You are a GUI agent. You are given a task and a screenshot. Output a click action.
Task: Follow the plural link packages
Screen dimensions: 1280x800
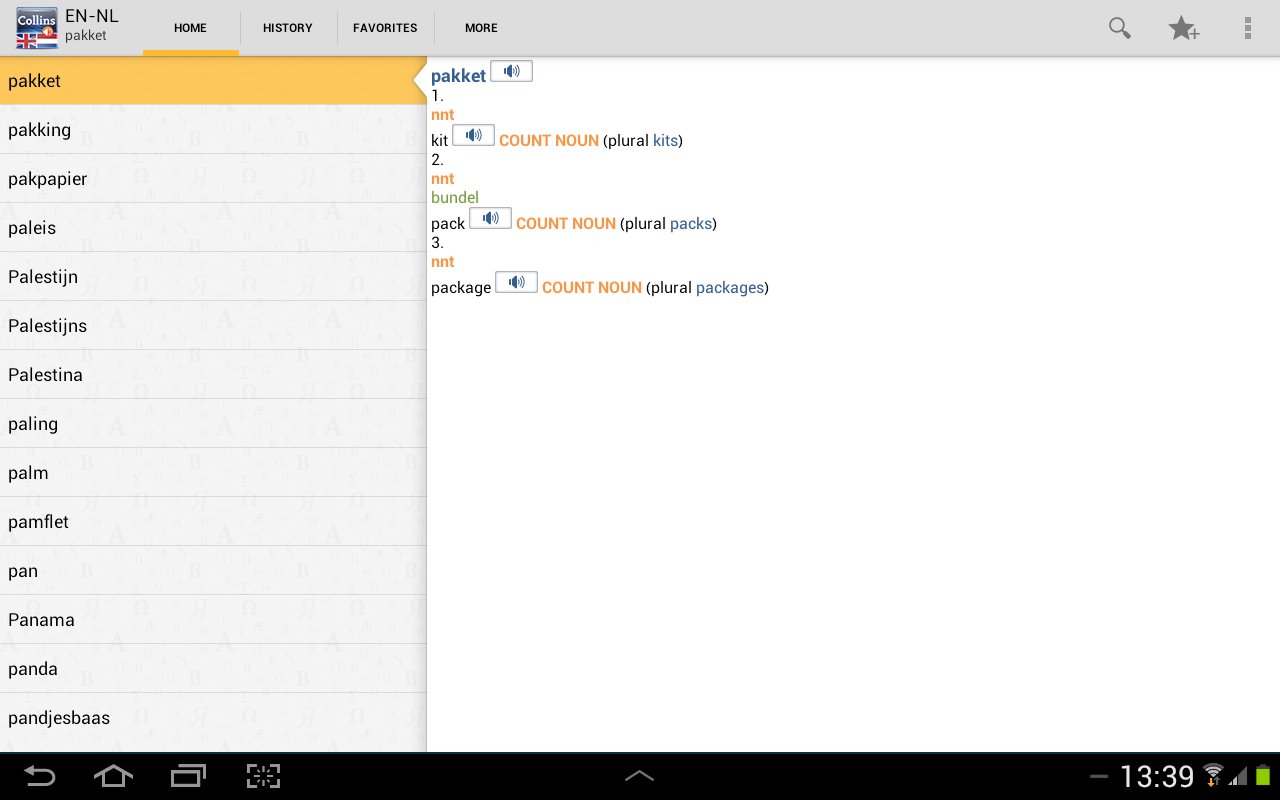pos(730,288)
